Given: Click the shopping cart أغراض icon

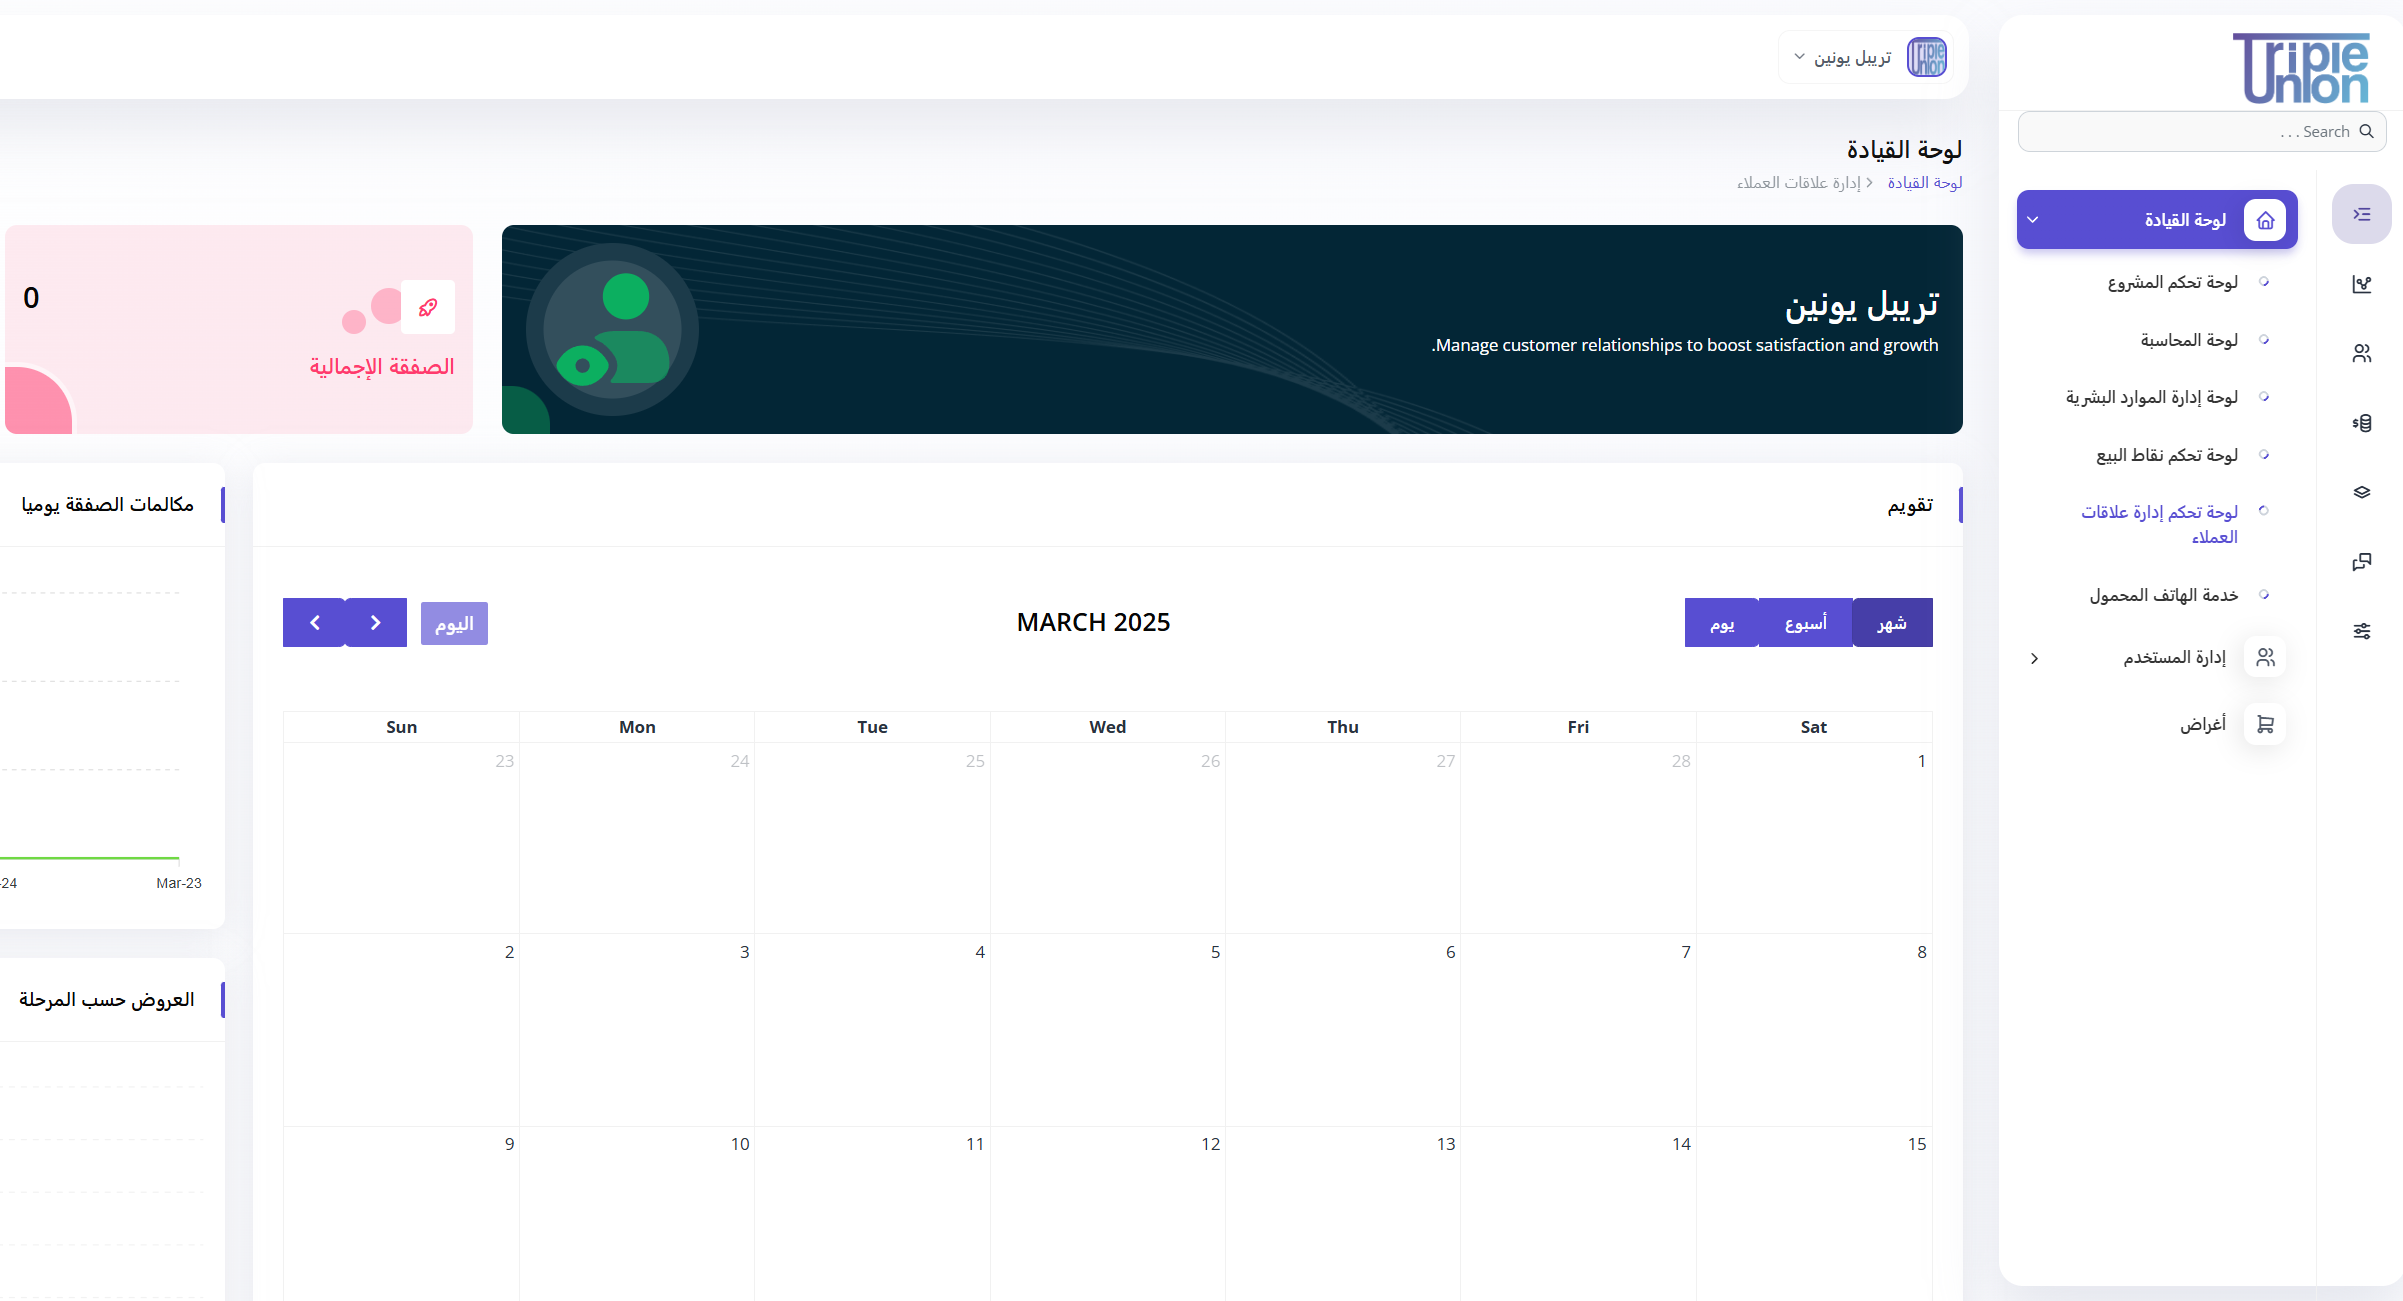Looking at the screenshot, I should tap(2265, 724).
